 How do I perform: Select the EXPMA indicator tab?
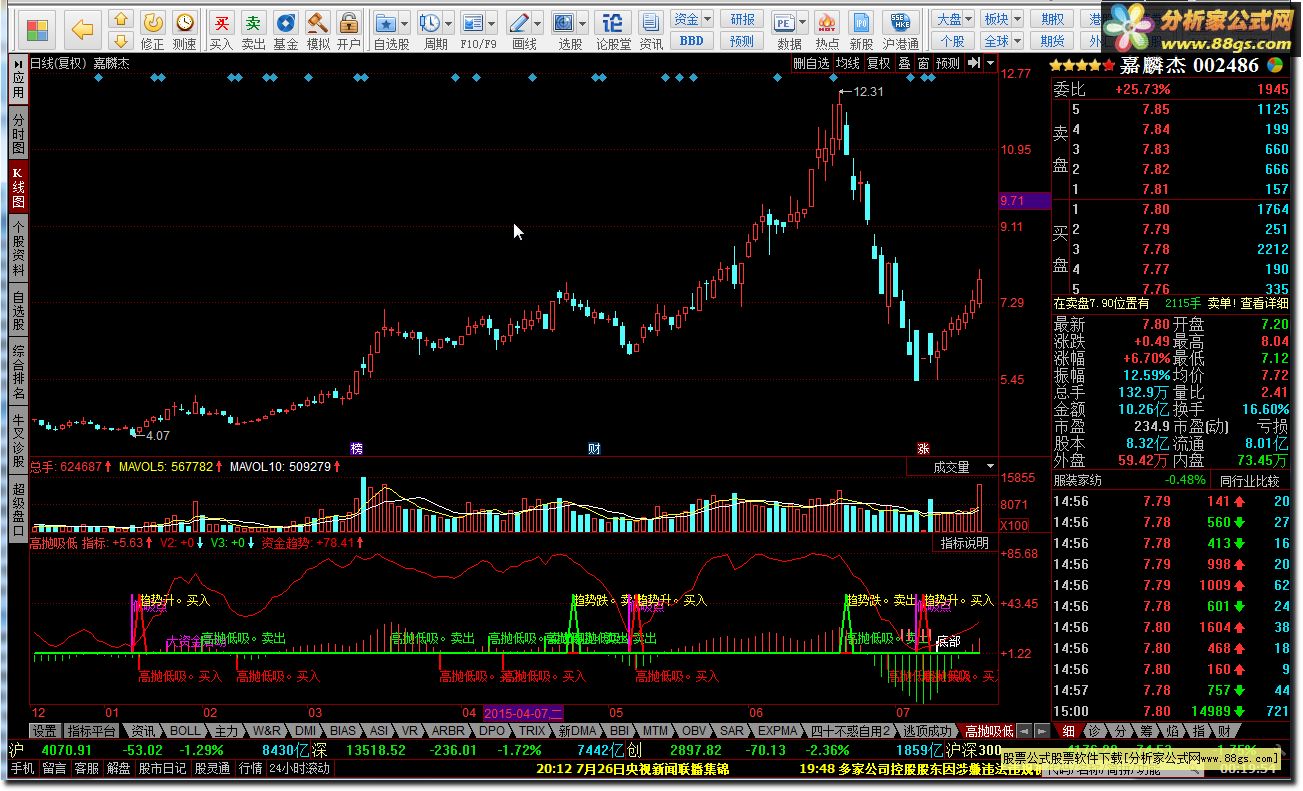click(x=778, y=731)
